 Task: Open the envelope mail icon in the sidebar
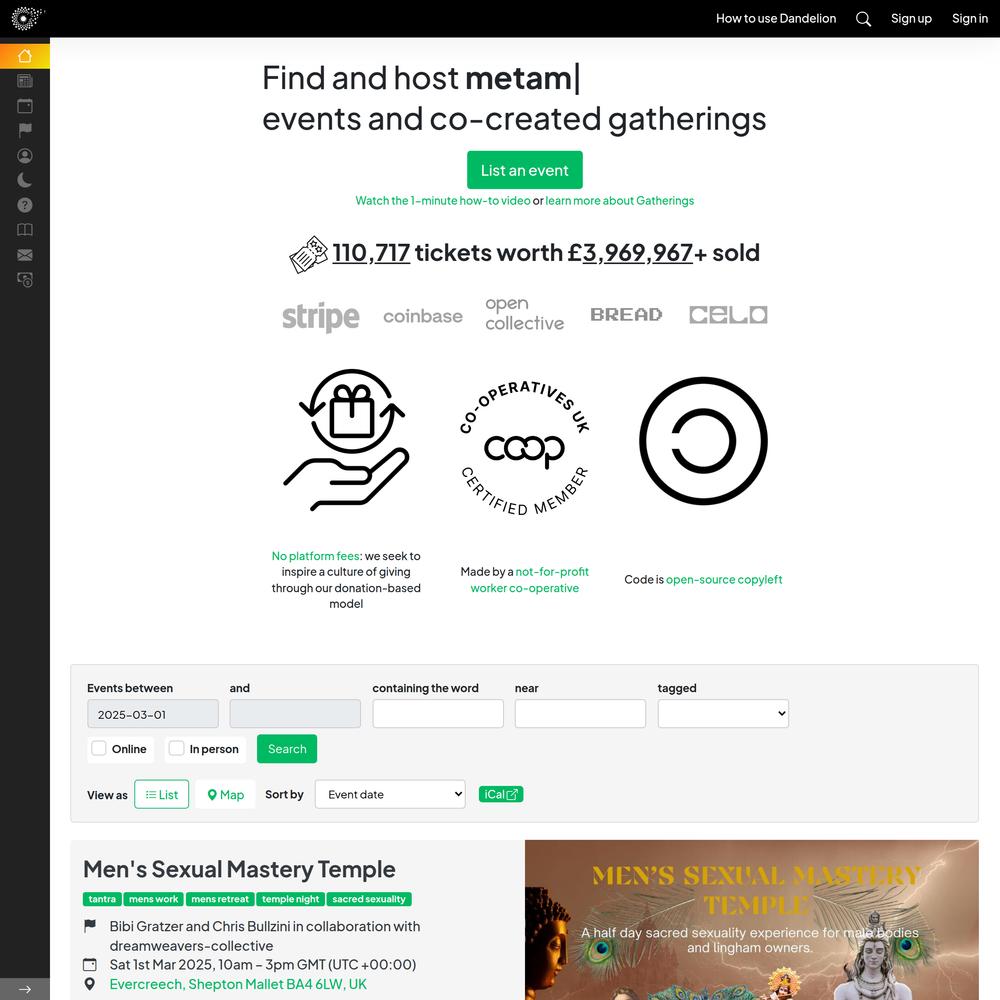(x=25, y=255)
